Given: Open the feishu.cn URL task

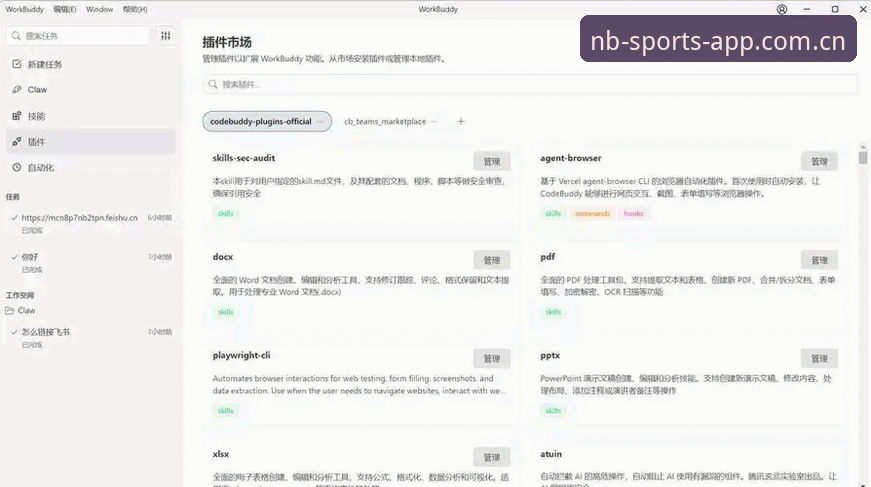Looking at the screenshot, I should (x=91, y=223).
